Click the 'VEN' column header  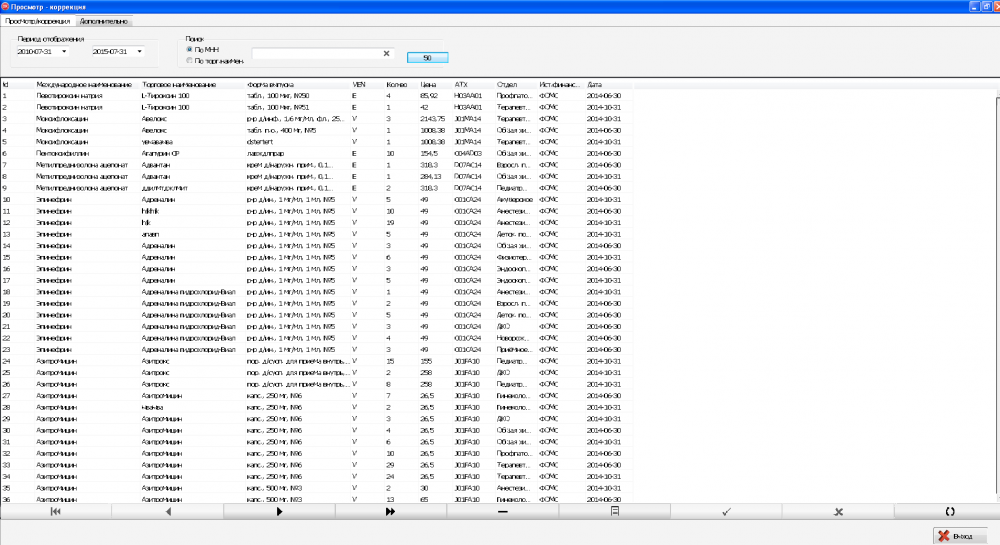tap(358, 84)
